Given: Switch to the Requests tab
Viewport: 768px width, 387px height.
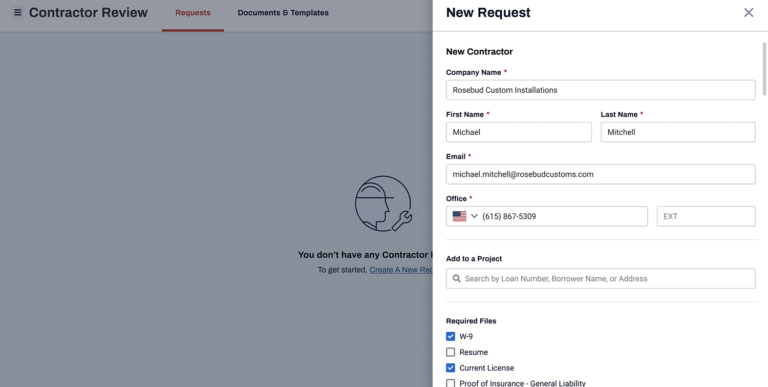Looking at the screenshot, I should (193, 13).
